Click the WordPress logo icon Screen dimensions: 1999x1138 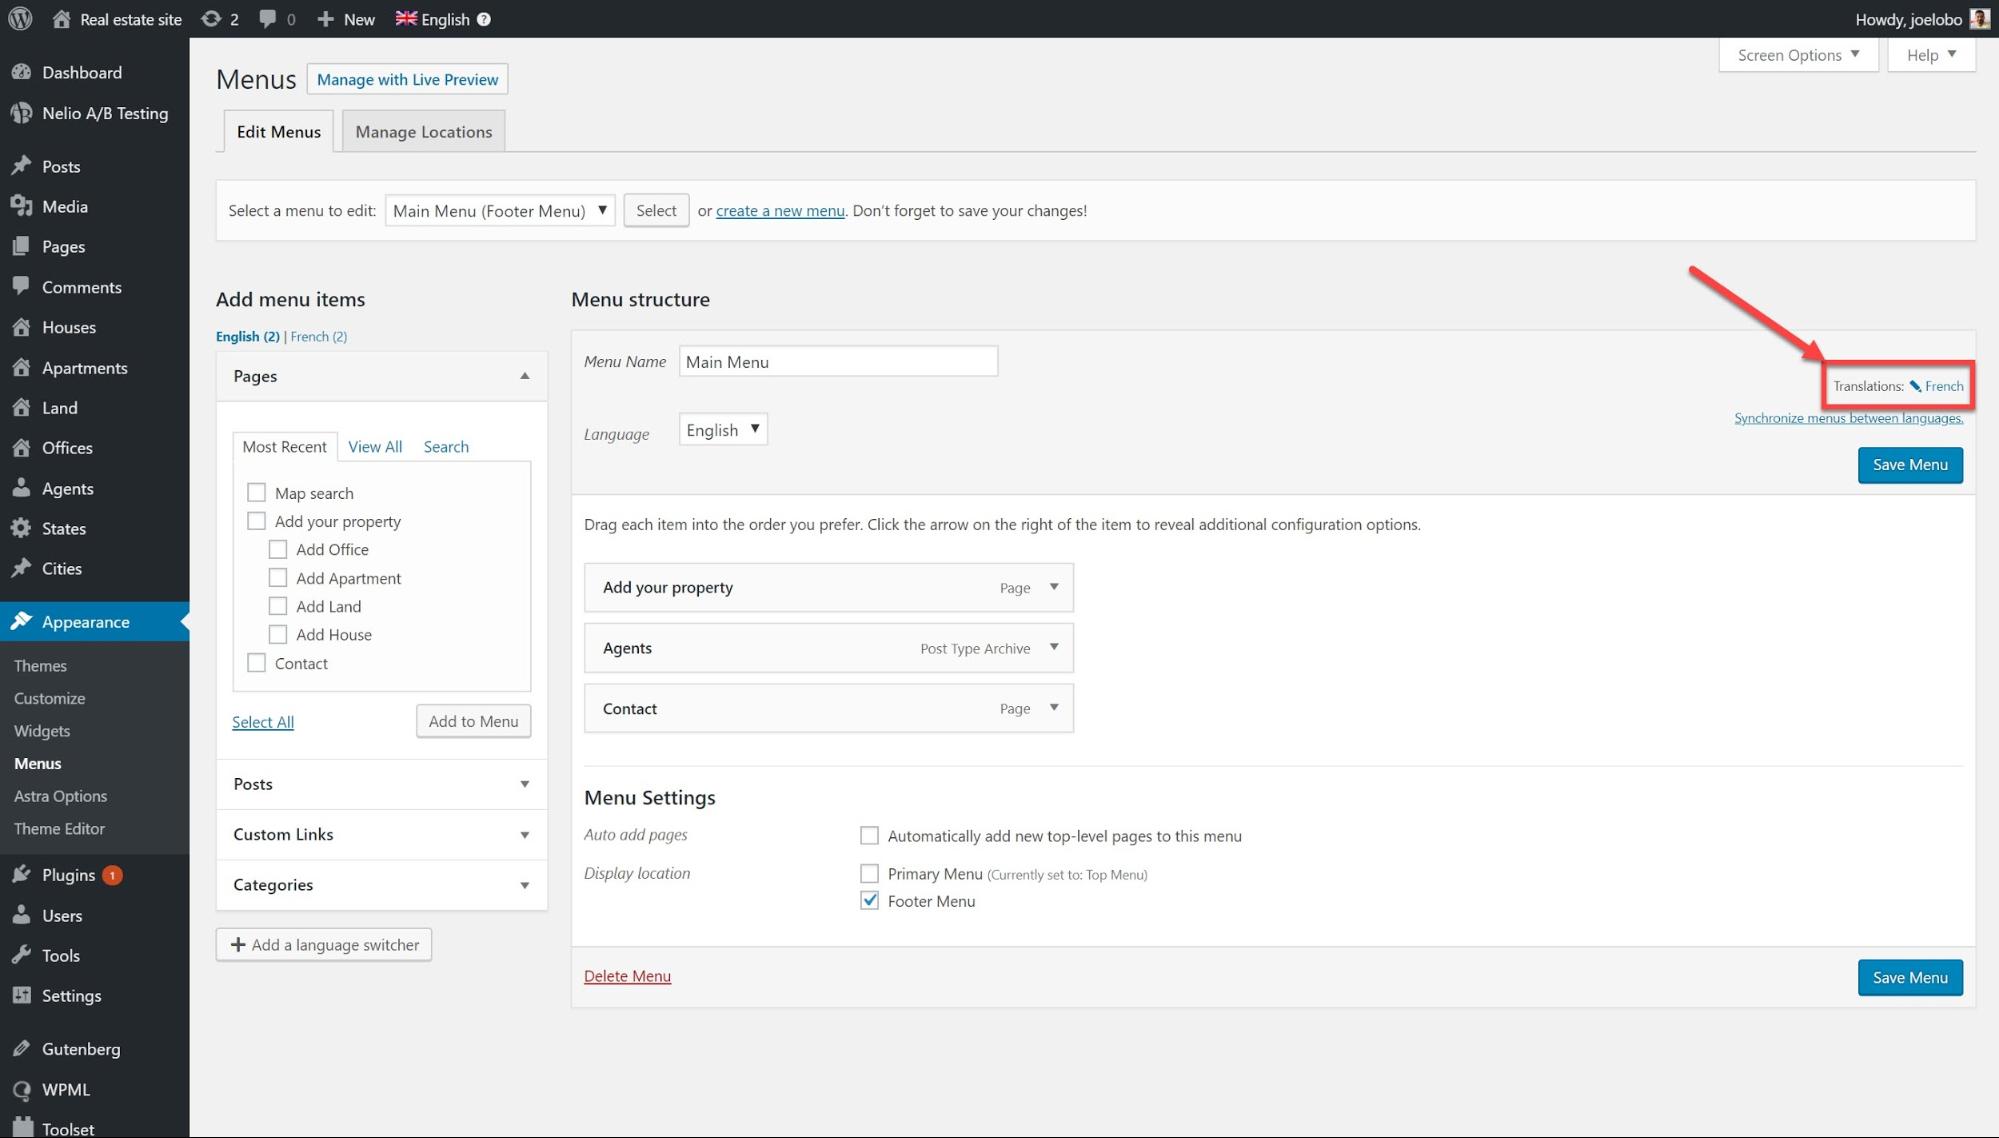(x=20, y=19)
